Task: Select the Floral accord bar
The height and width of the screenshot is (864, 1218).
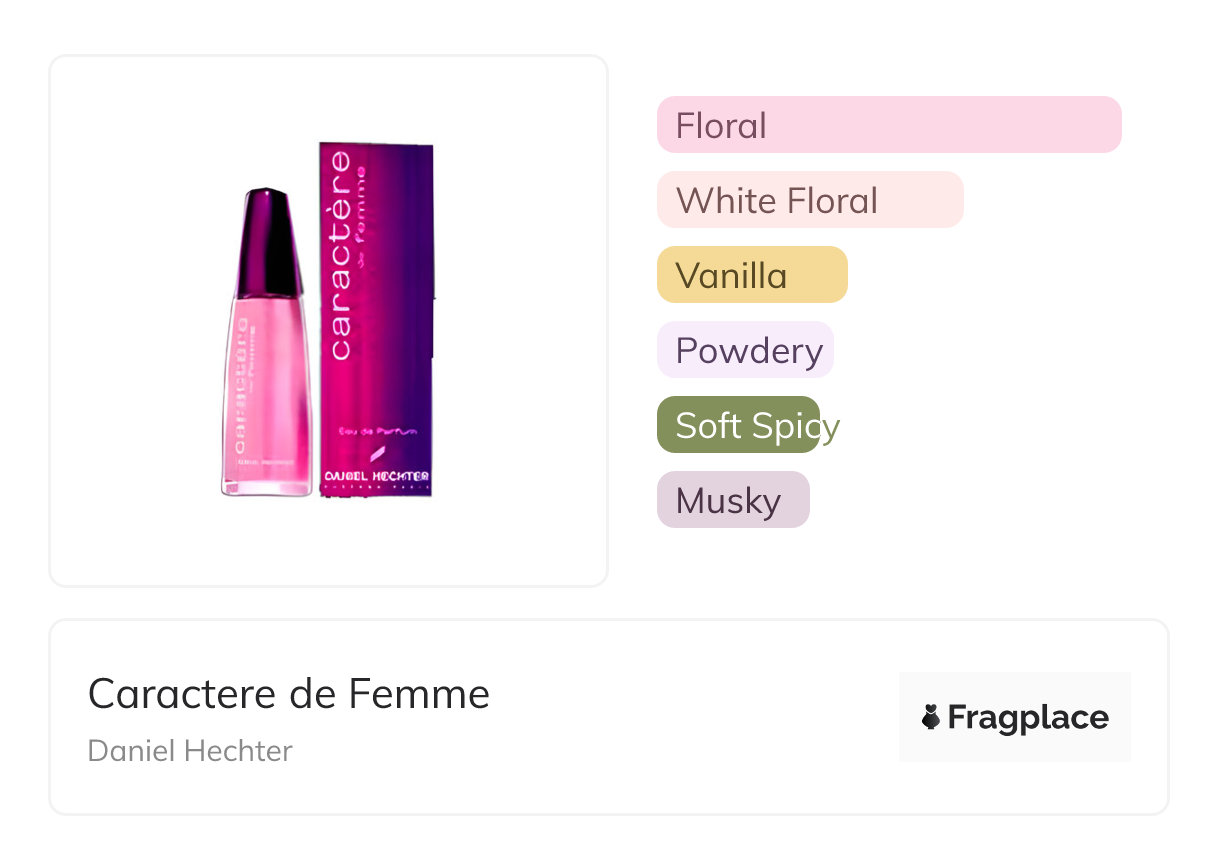Action: [888, 125]
